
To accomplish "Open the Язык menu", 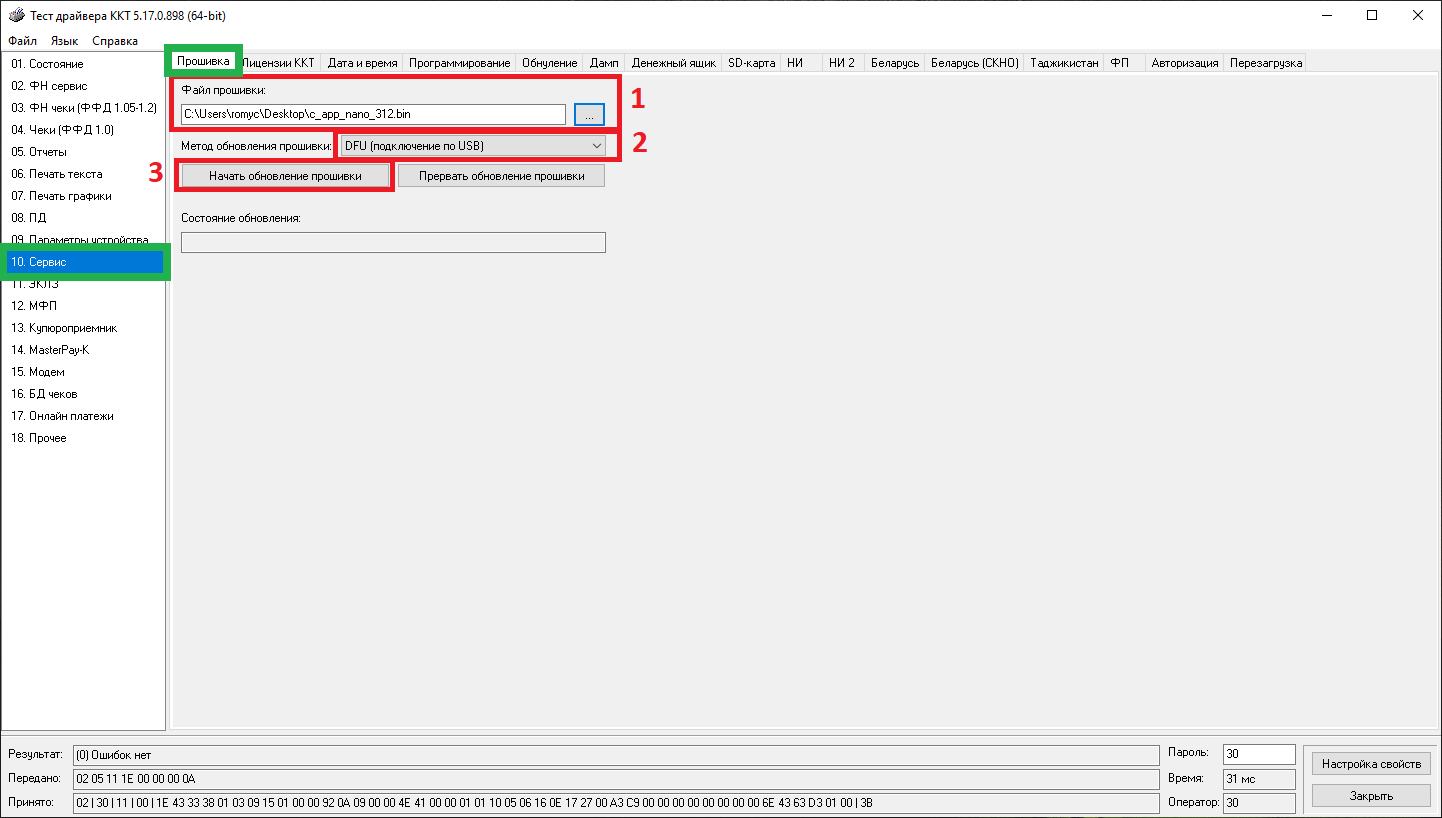I will (x=64, y=41).
